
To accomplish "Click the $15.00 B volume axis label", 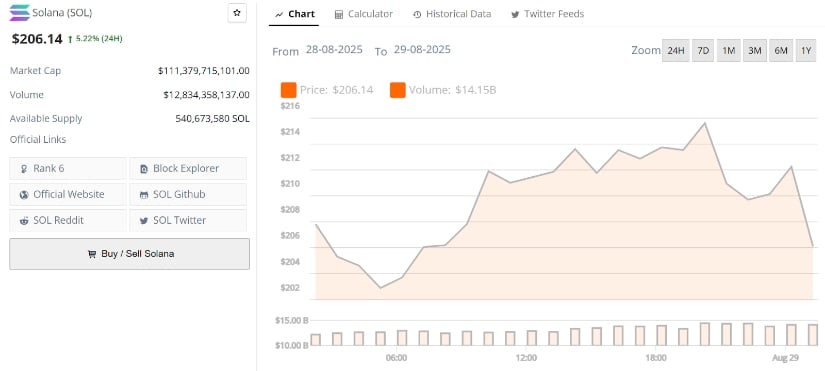I will click(x=291, y=320).
